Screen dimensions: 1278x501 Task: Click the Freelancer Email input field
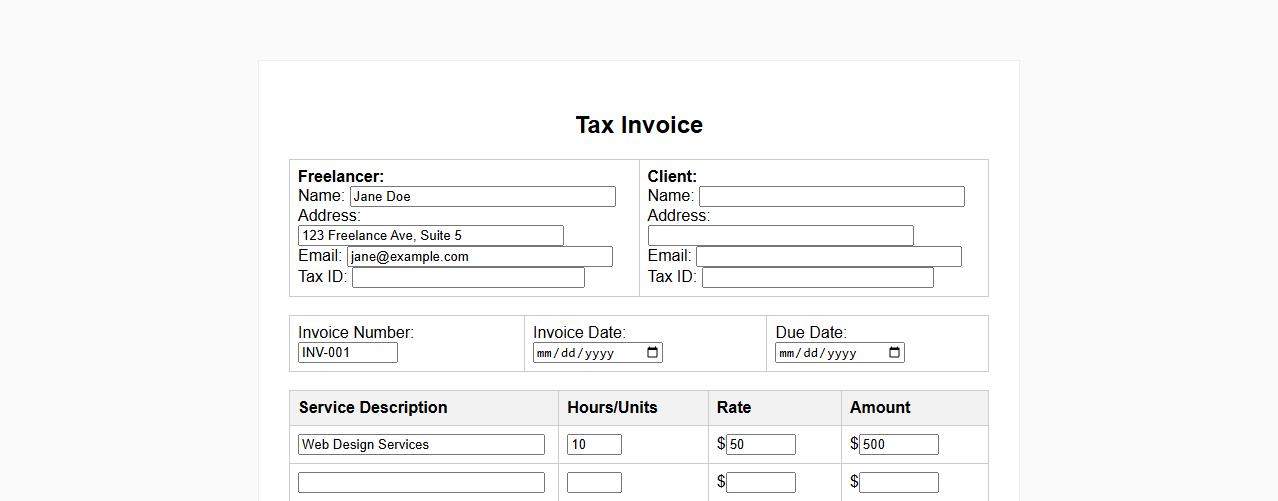[x=480, y=256]
